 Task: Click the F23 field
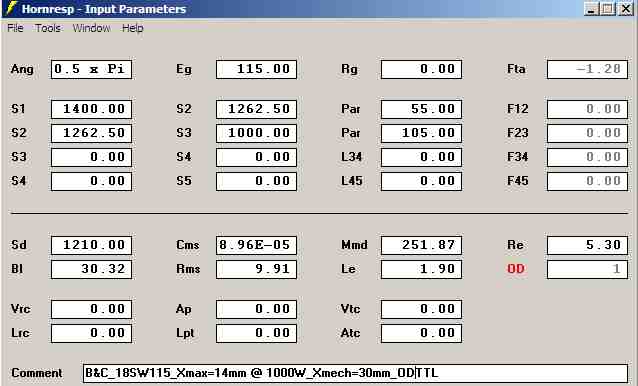tap(588, 133)
